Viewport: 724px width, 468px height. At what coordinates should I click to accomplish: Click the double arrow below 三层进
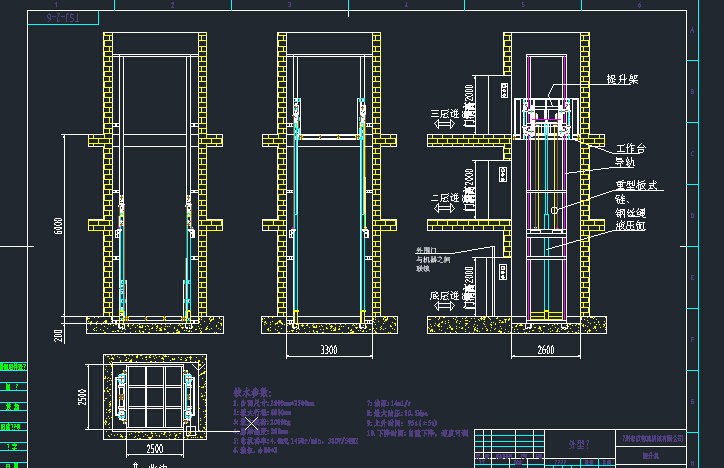(x=445, y=124)
